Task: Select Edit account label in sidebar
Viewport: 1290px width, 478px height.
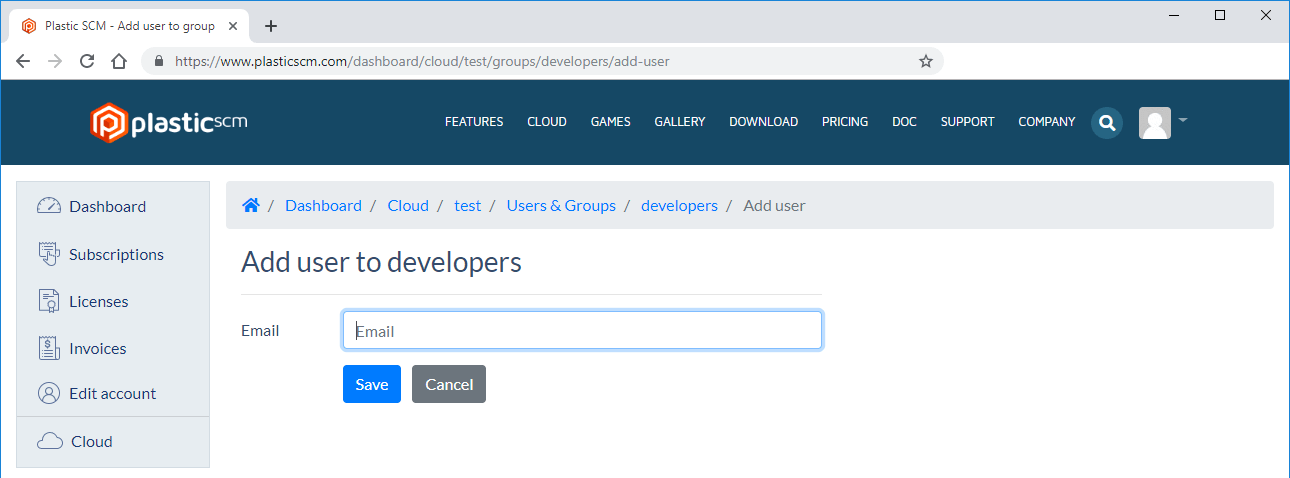Action: (x=113, y=393)
